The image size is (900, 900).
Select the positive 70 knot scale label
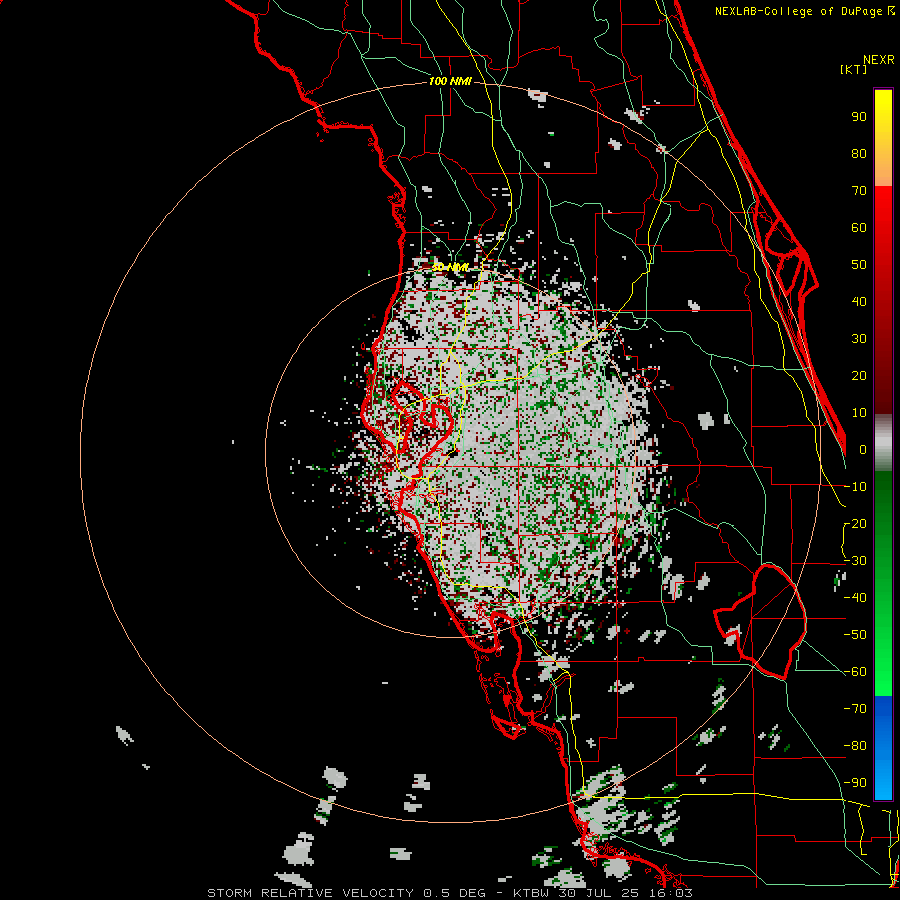(859, 191)
